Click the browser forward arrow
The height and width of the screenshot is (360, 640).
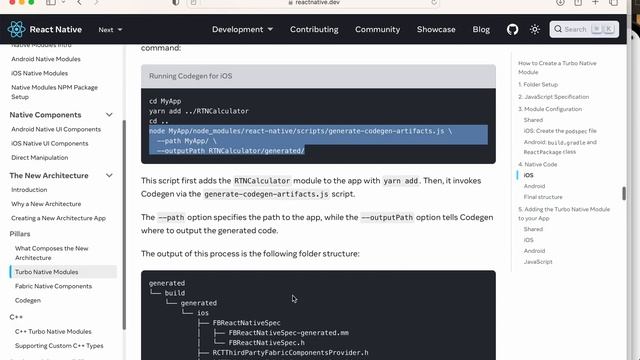pos(96,2)
